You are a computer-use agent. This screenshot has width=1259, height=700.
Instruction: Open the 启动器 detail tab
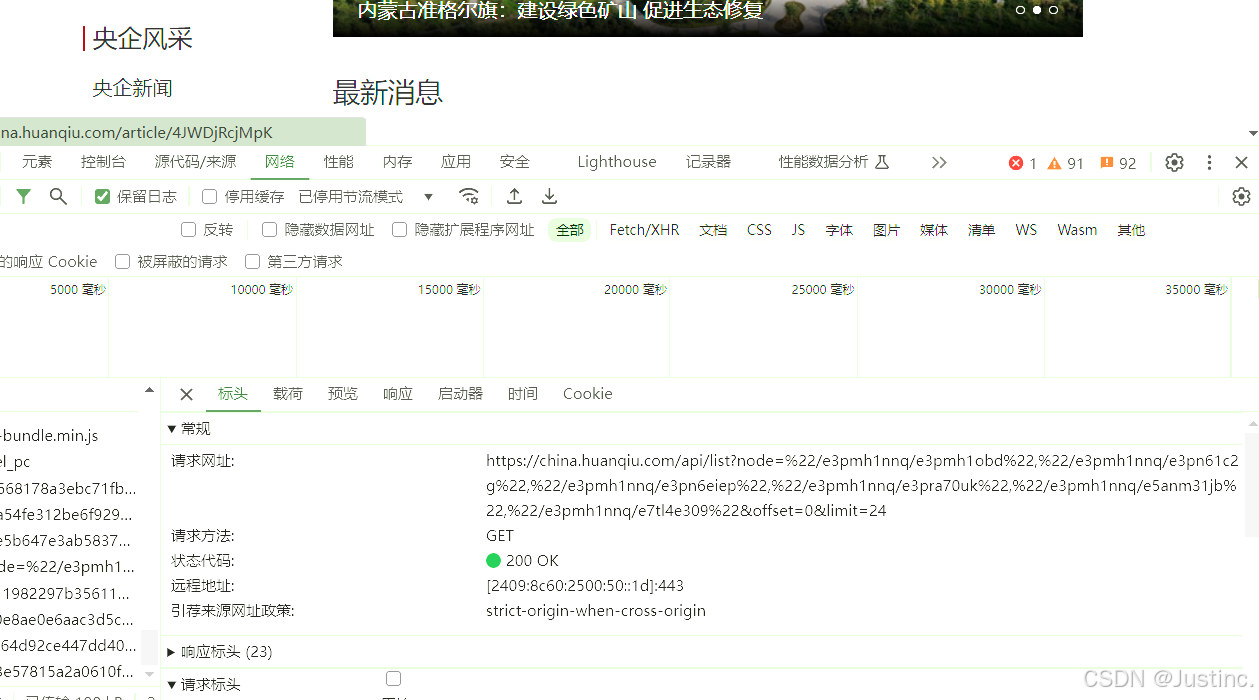pyautogui.click(x=460, y=394)
